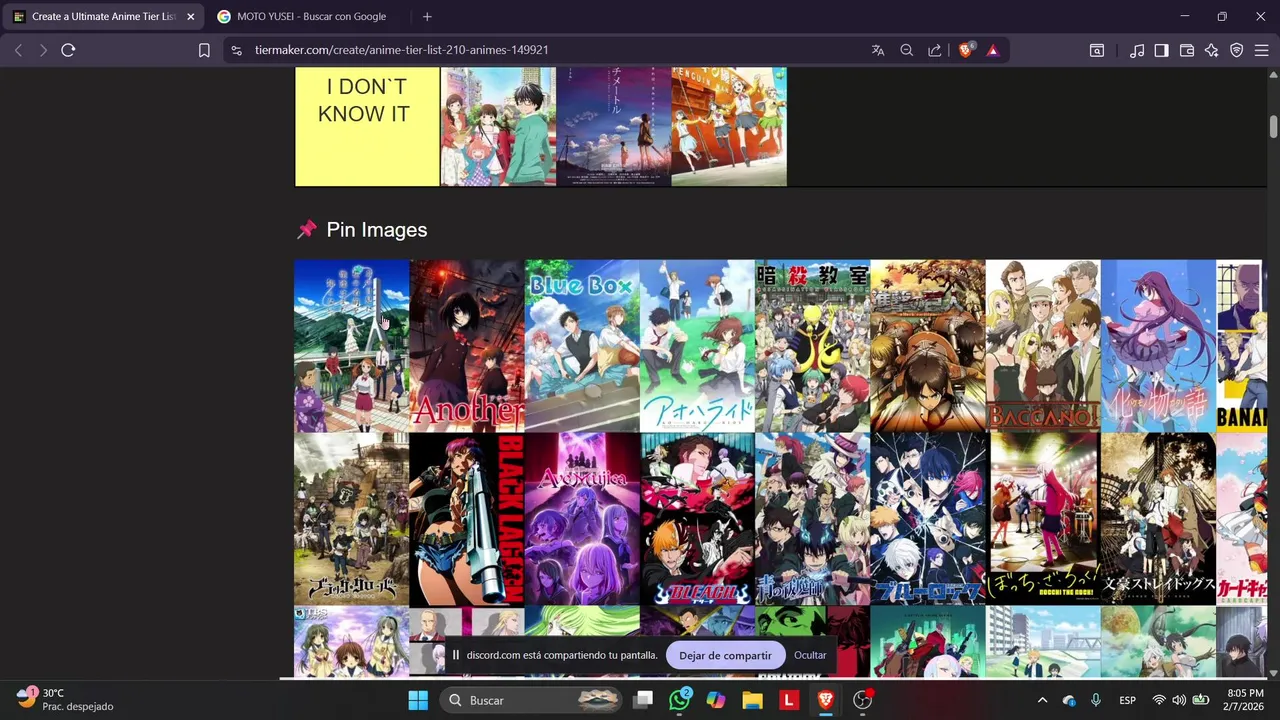Select the Another anime poster
Image resolution: width=1280 pixels, height=720 pixels.
point(467,346)
